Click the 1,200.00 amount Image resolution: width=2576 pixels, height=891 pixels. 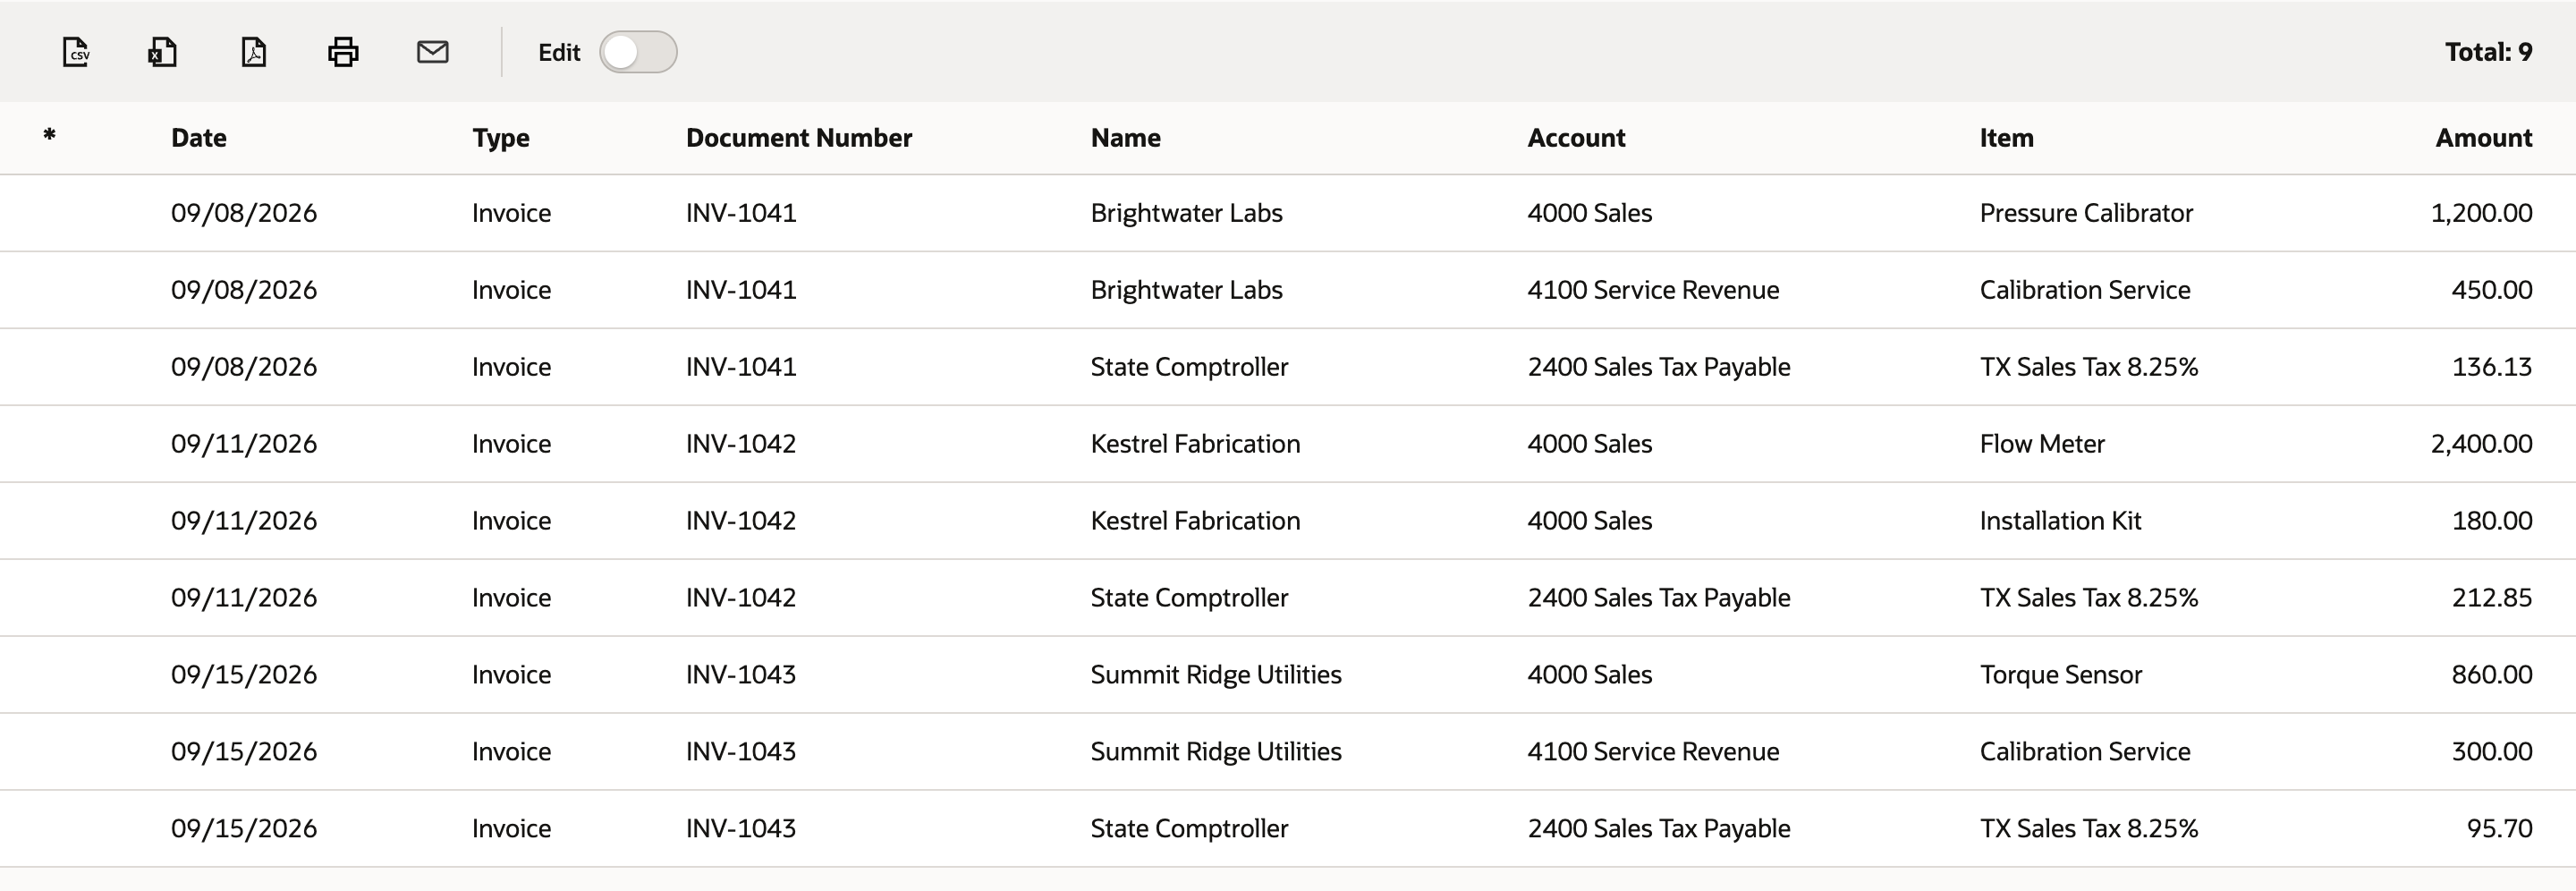pos(2482,213)
